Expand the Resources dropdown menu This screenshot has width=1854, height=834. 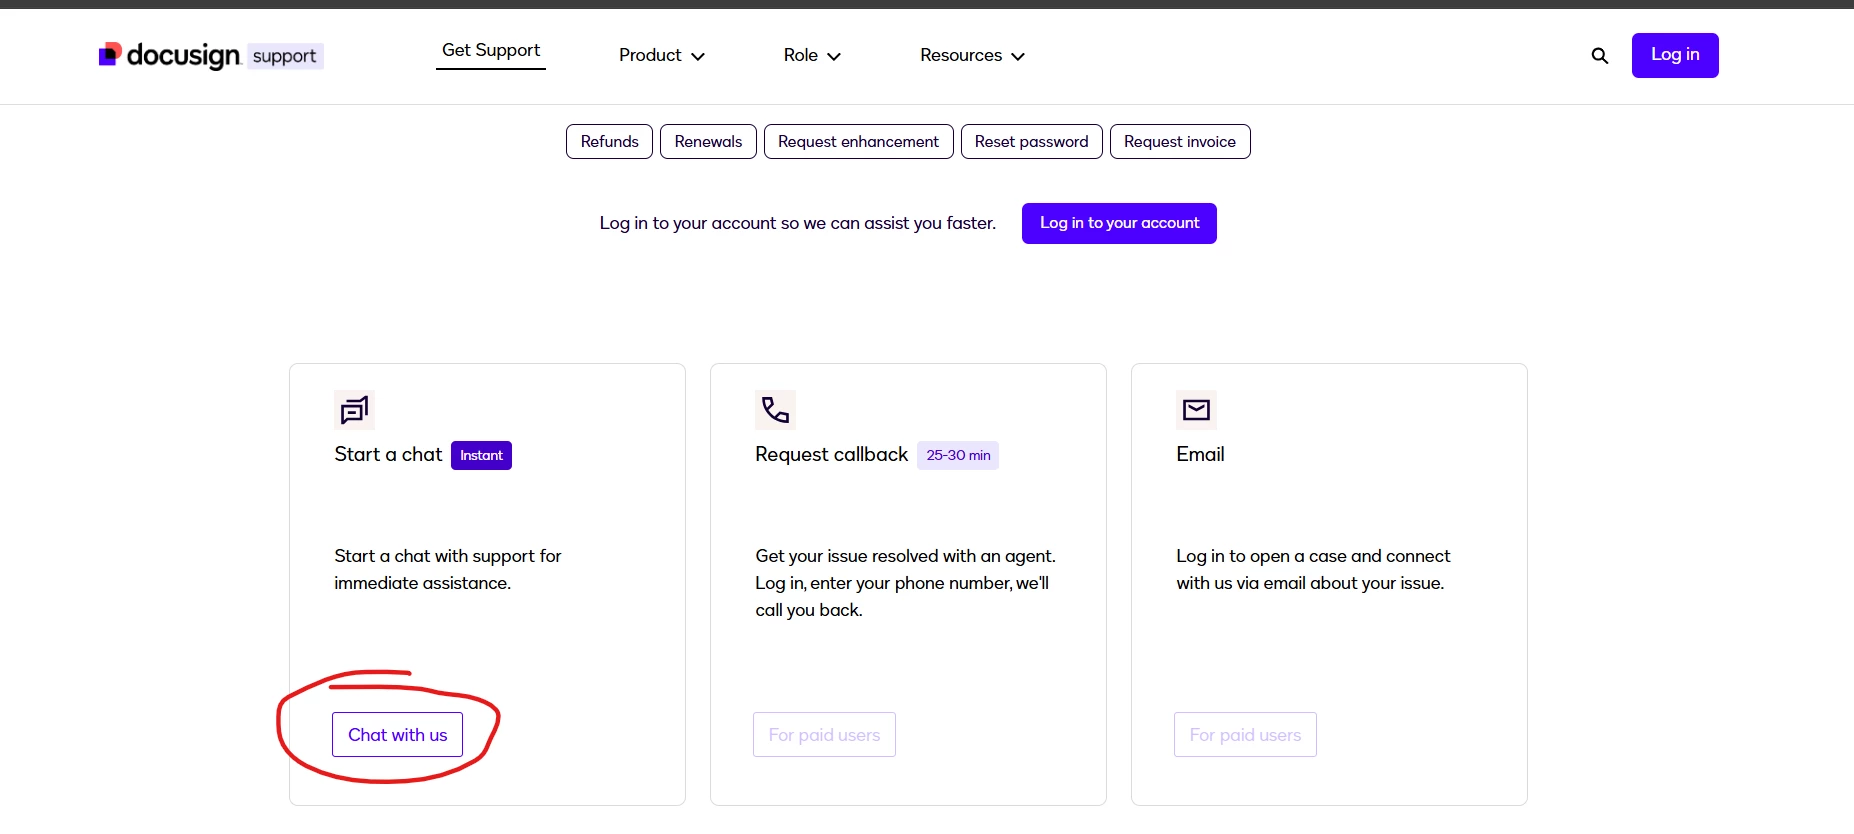972,56
